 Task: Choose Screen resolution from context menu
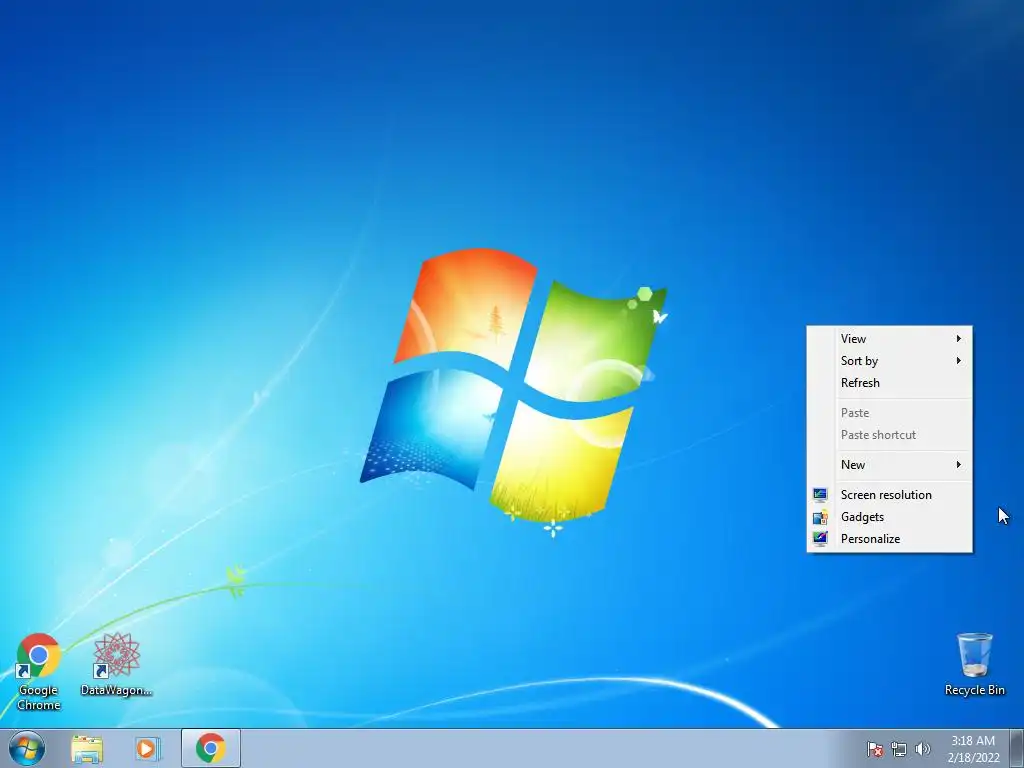tap(889, 494)
